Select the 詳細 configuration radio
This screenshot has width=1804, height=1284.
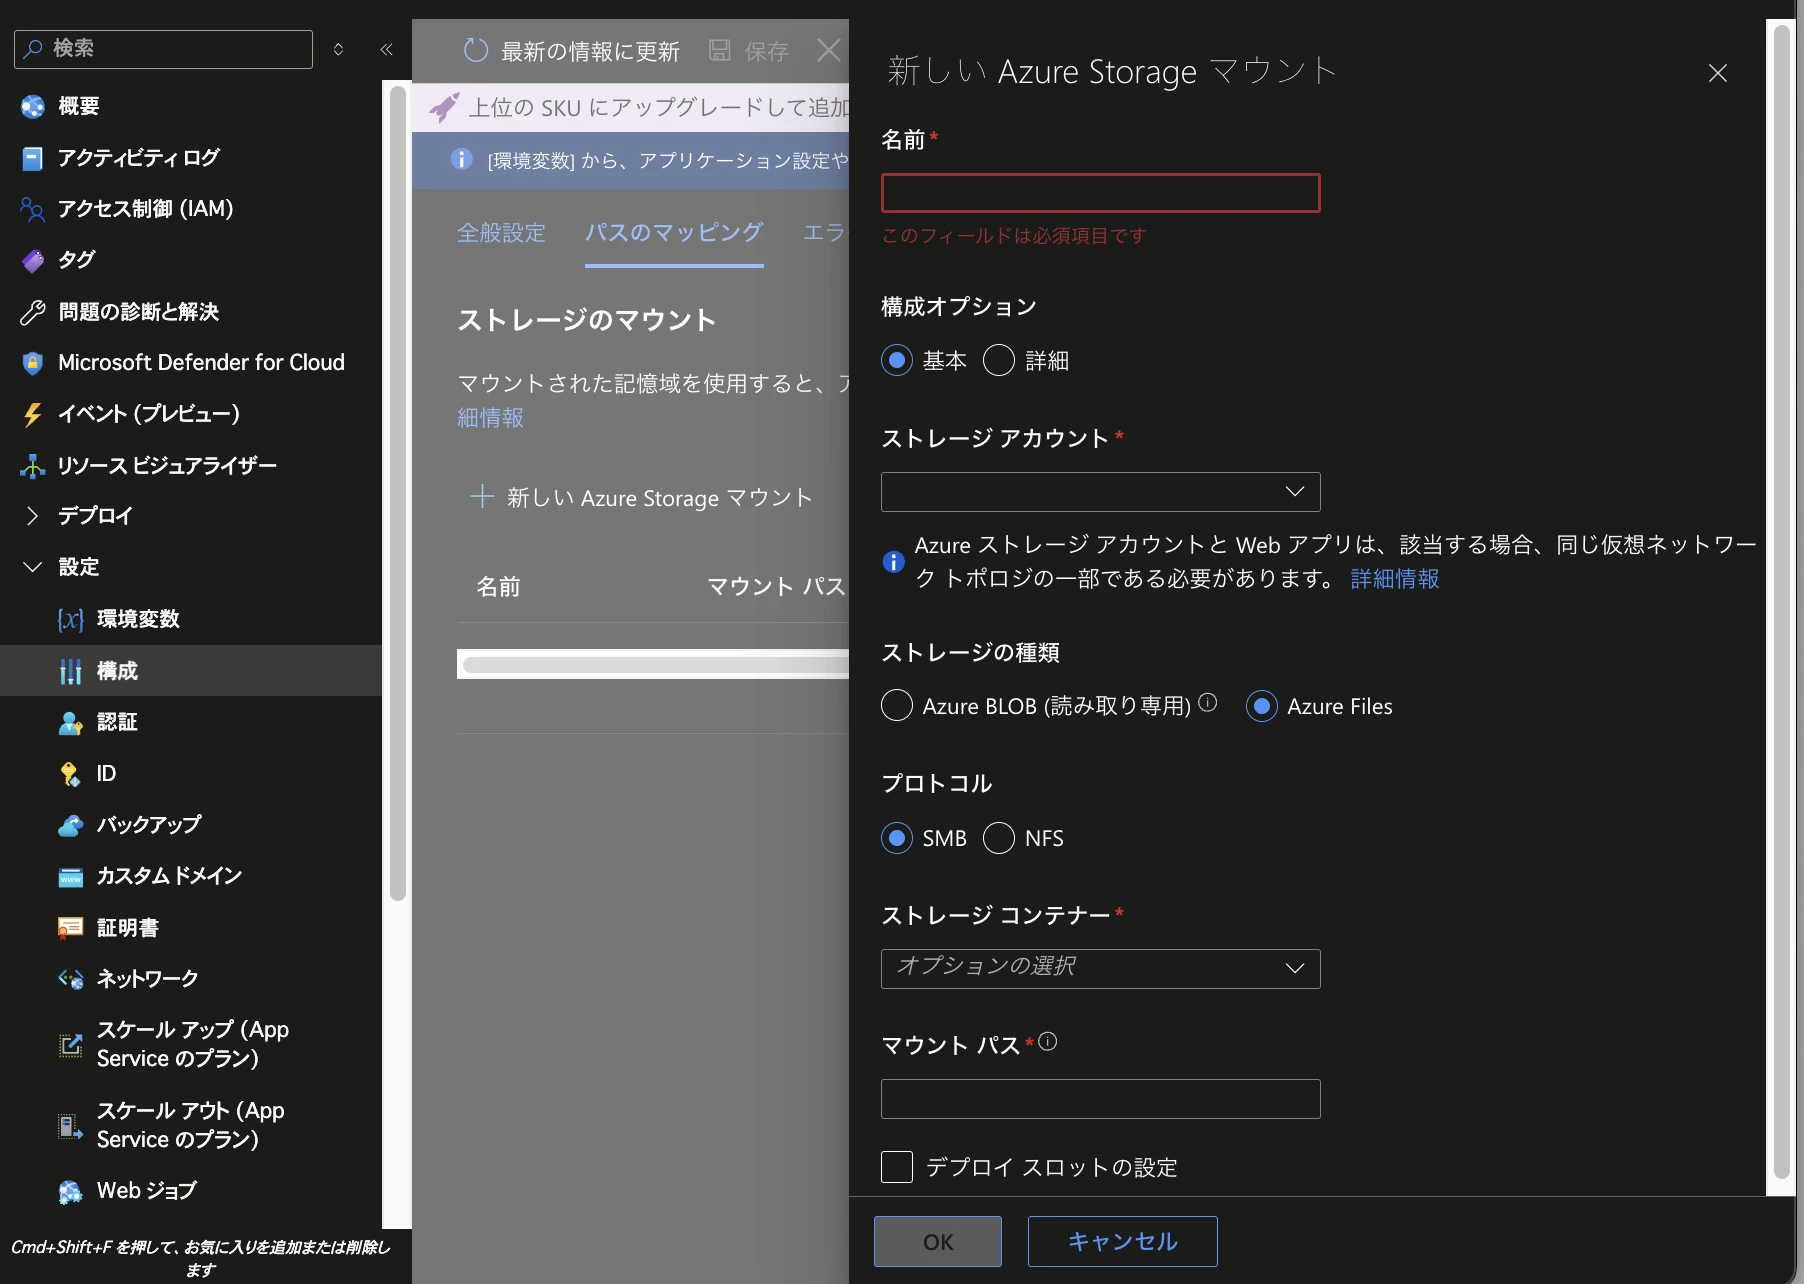pyautogui.click(x=999, y=360)
